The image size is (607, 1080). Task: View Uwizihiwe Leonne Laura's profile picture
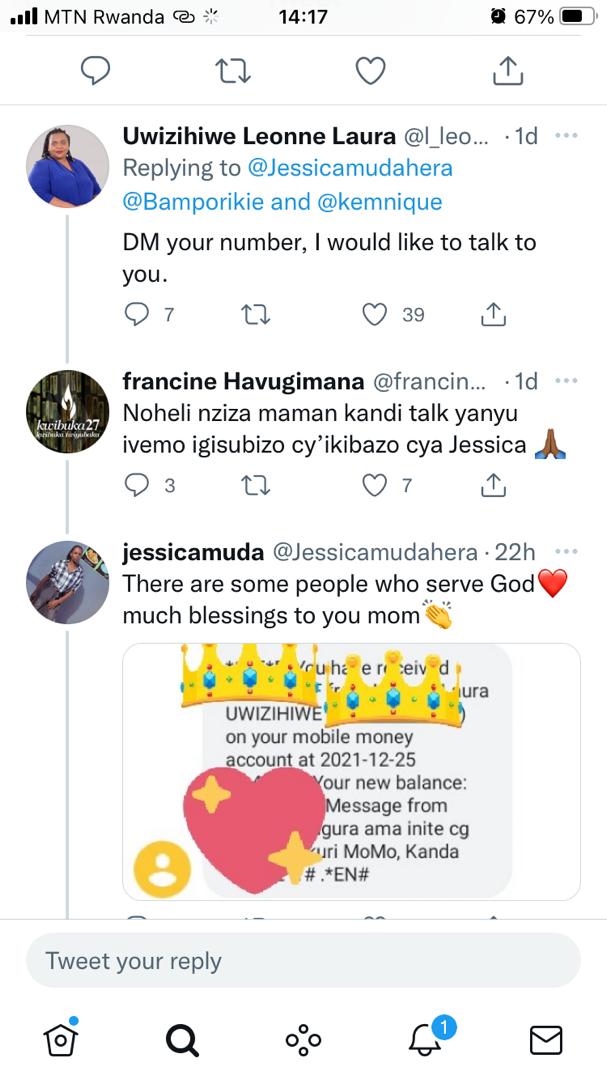coord(67,166)
